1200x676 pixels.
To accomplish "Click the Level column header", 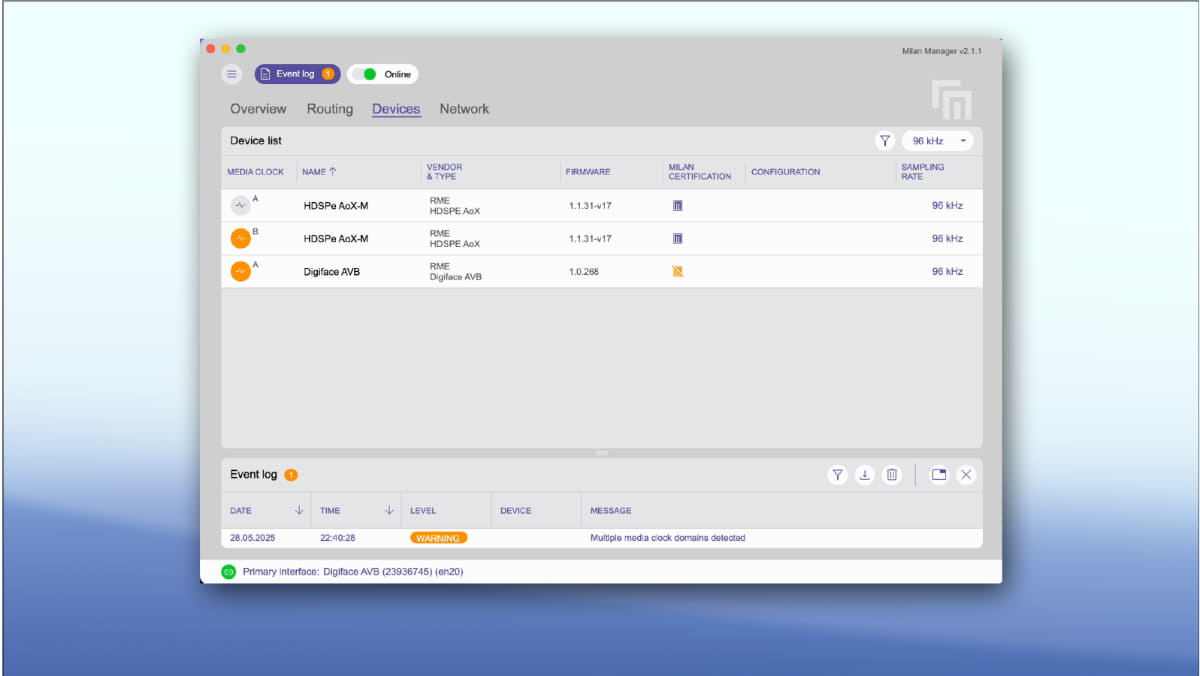I will click(x=423, y=511).
